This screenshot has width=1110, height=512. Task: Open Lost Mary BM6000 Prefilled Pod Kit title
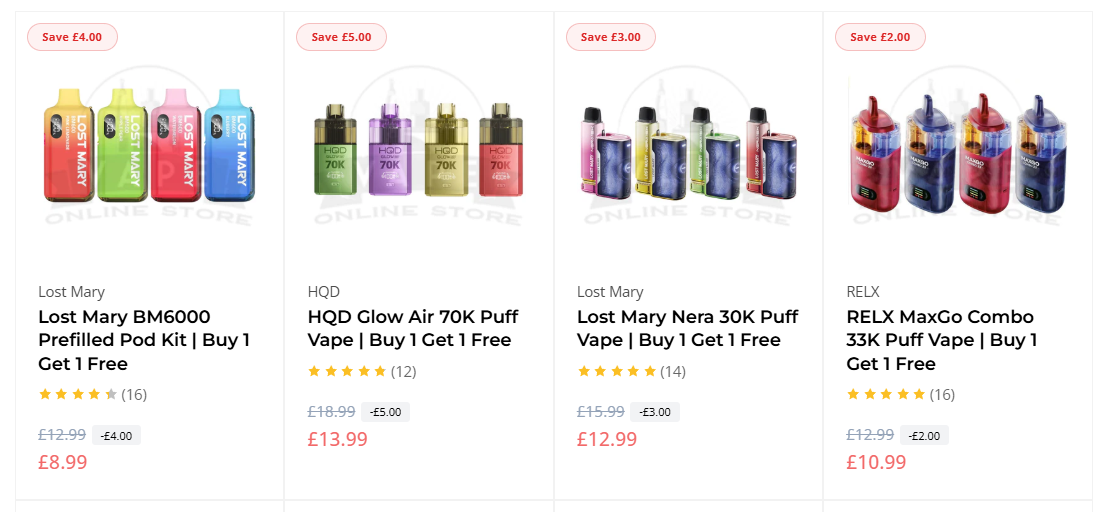tap(144, 340)
